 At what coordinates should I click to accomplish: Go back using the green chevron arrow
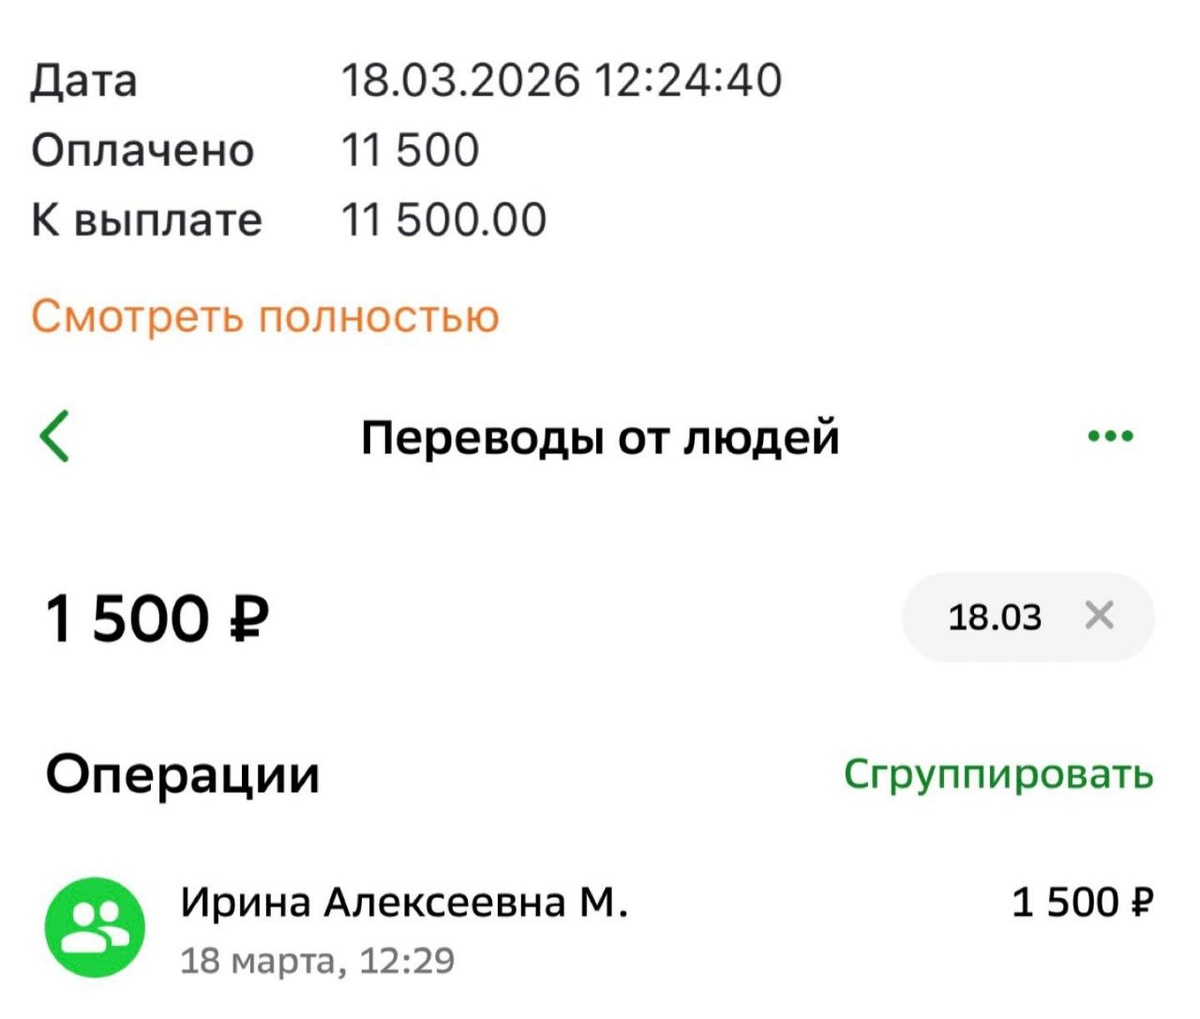[54, 437]
